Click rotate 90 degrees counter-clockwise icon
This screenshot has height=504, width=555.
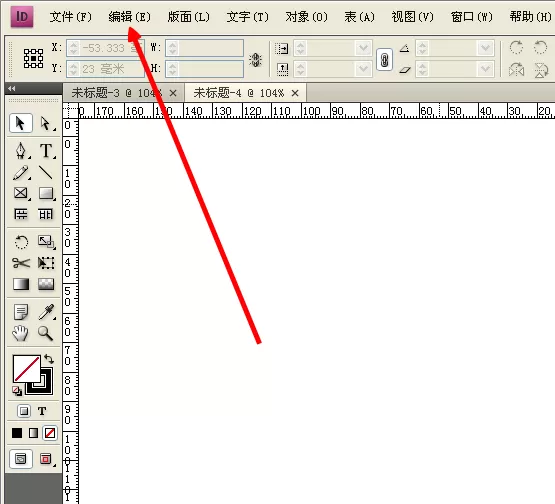click(x=540, y=47)
